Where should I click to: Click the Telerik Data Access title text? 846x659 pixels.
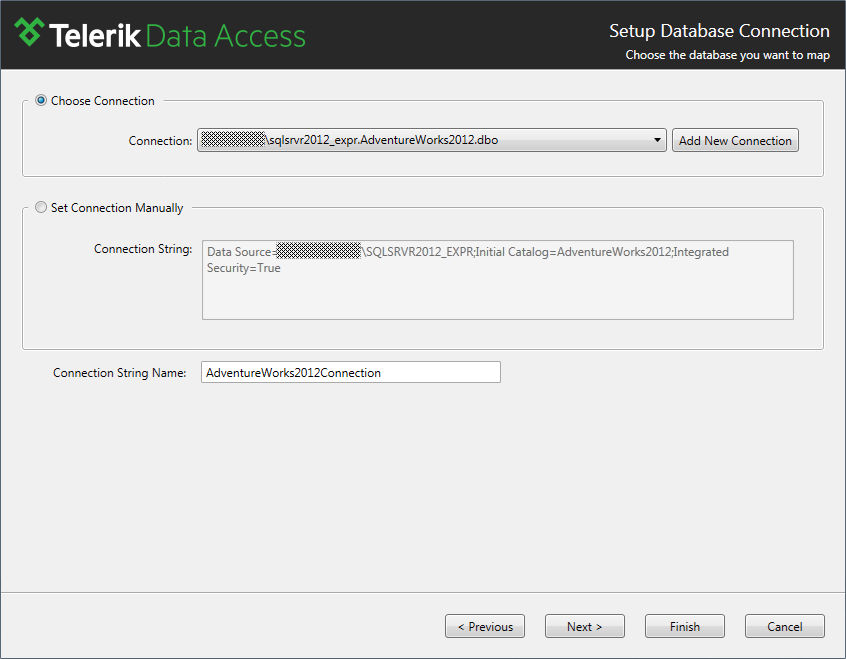[177, 36]
